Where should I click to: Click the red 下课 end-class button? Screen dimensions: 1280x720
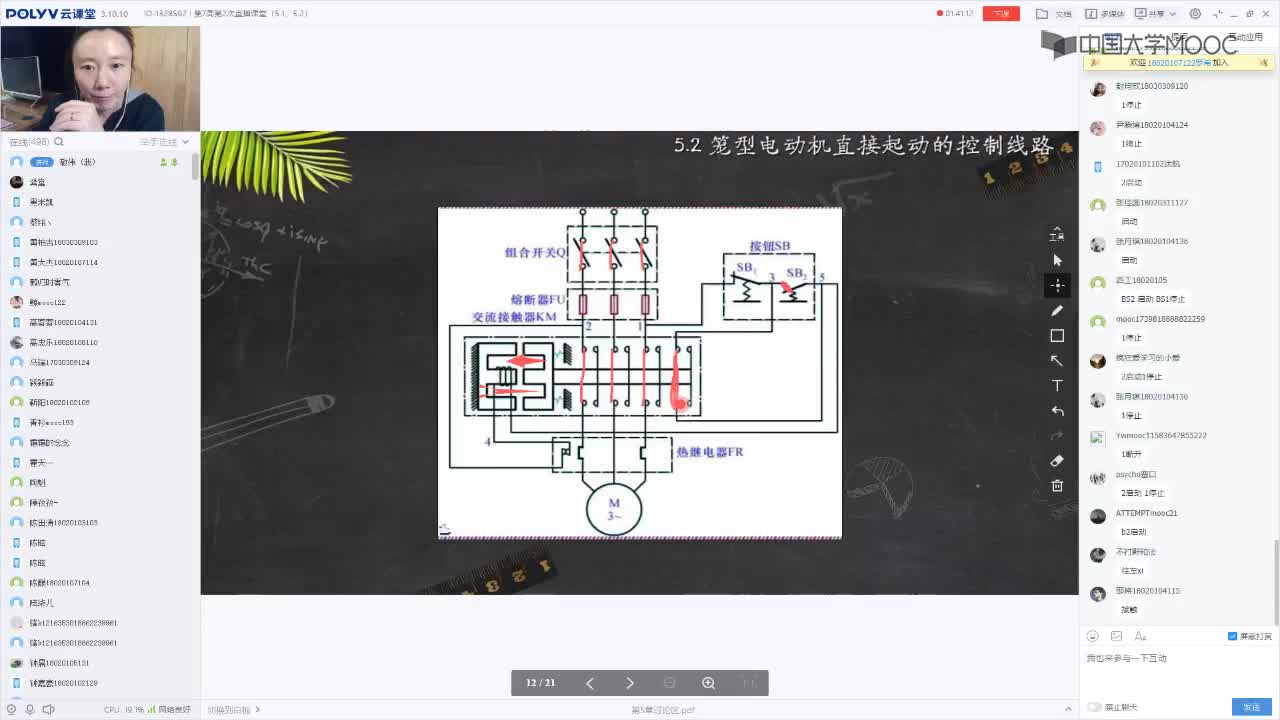1001,14
